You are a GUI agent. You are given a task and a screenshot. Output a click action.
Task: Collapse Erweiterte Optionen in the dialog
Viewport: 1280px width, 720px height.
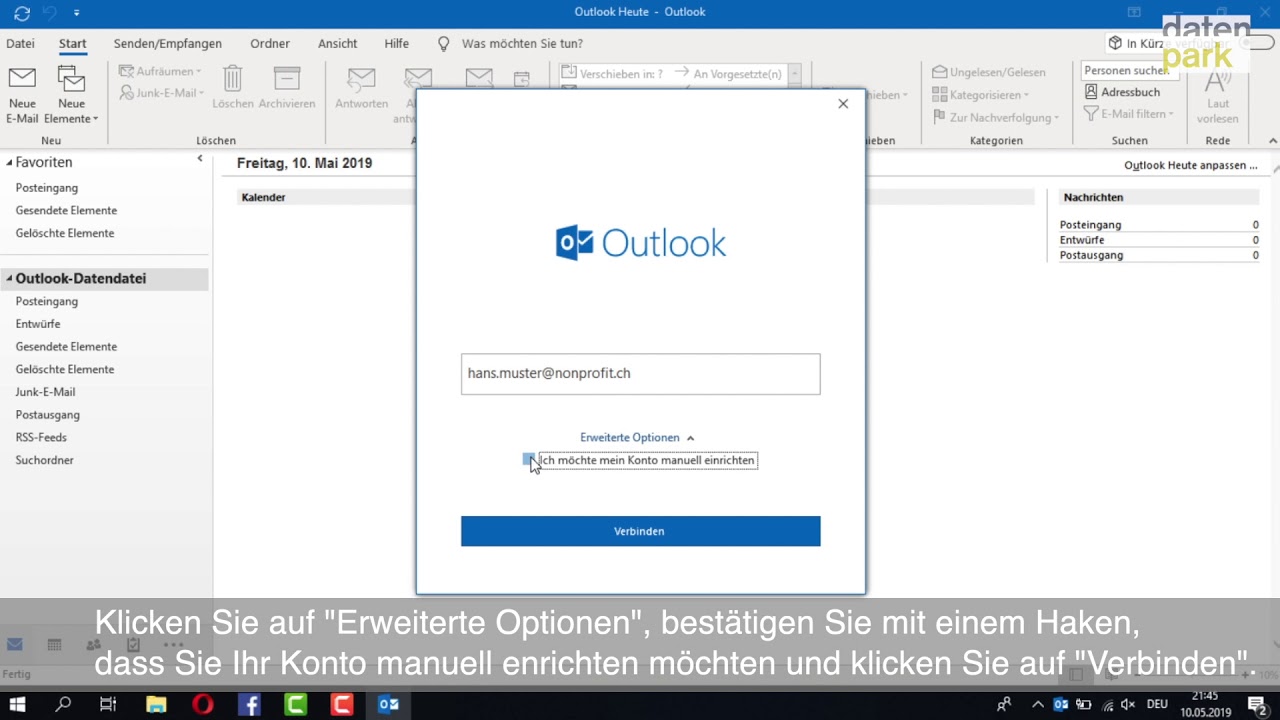point(637,438)
